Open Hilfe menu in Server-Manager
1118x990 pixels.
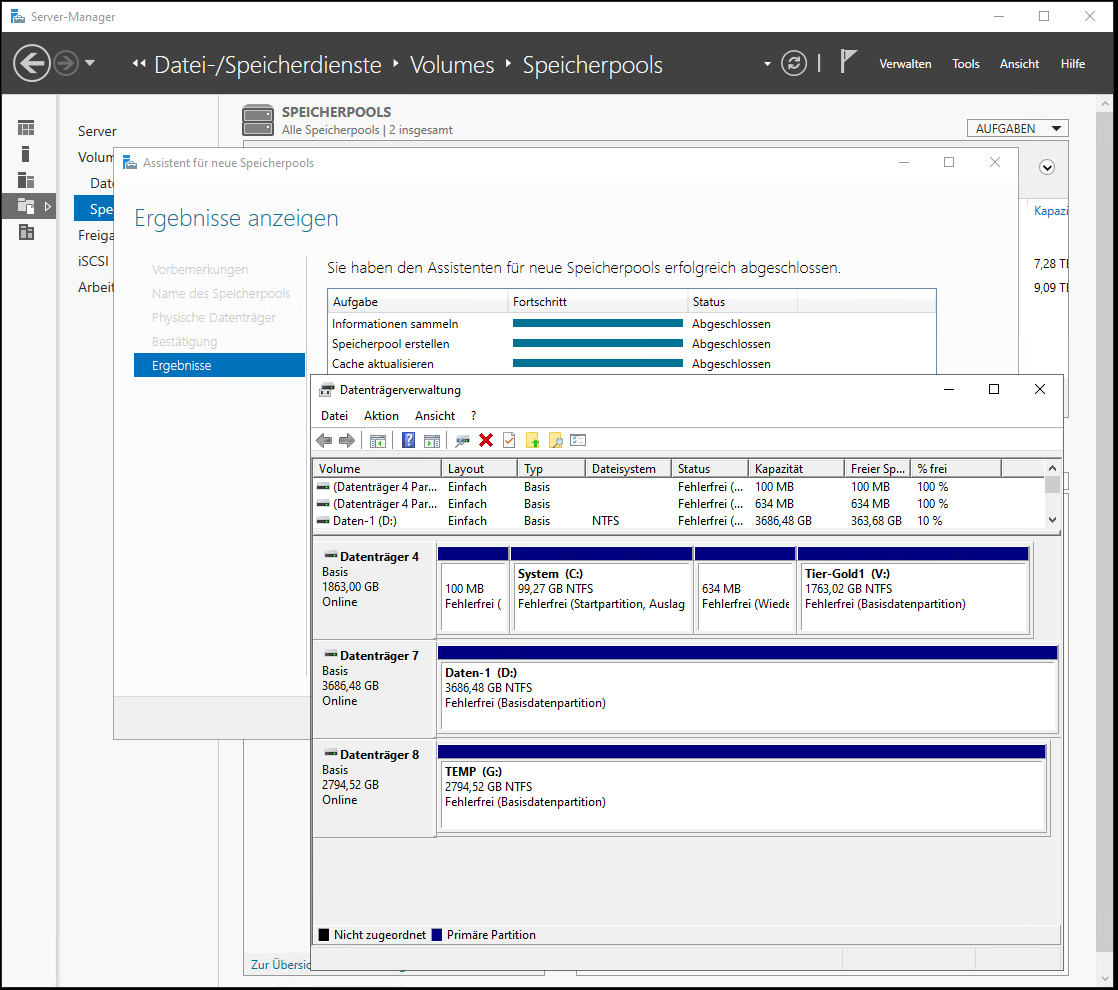[x=1072, y=63]
